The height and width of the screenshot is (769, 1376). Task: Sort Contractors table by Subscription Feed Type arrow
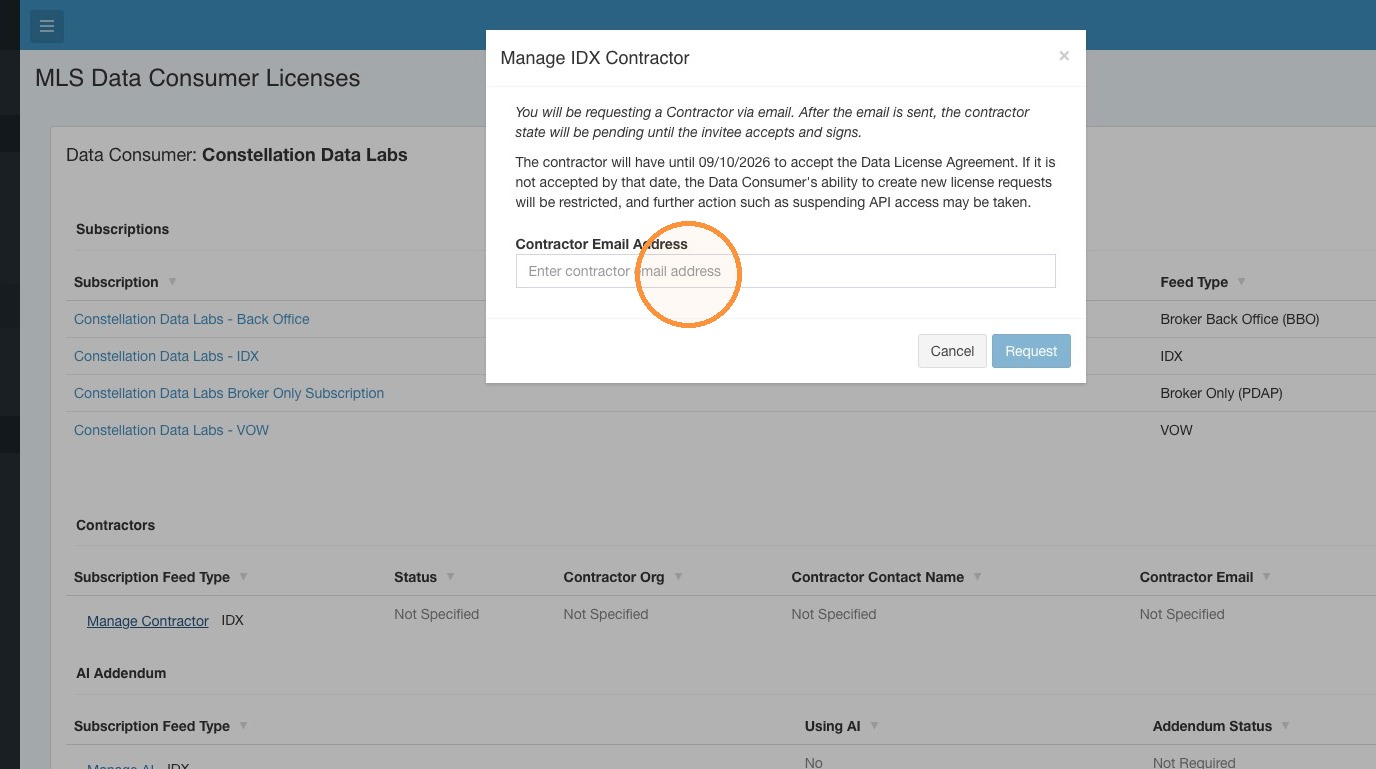point(244,577)
